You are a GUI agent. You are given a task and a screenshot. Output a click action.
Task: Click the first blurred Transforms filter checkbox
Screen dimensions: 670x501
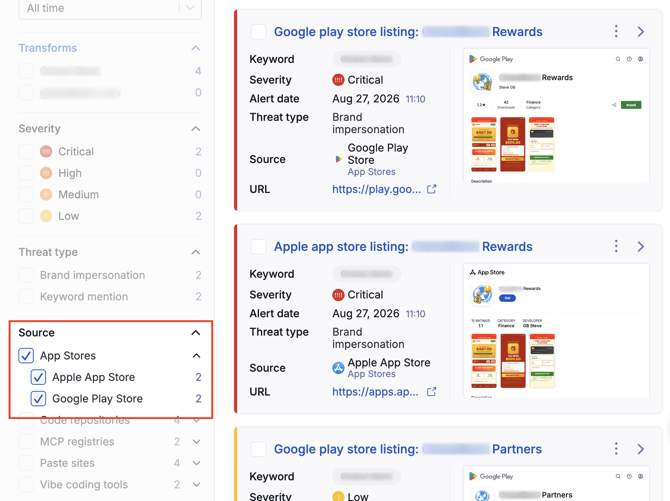[x=26, y=71]
